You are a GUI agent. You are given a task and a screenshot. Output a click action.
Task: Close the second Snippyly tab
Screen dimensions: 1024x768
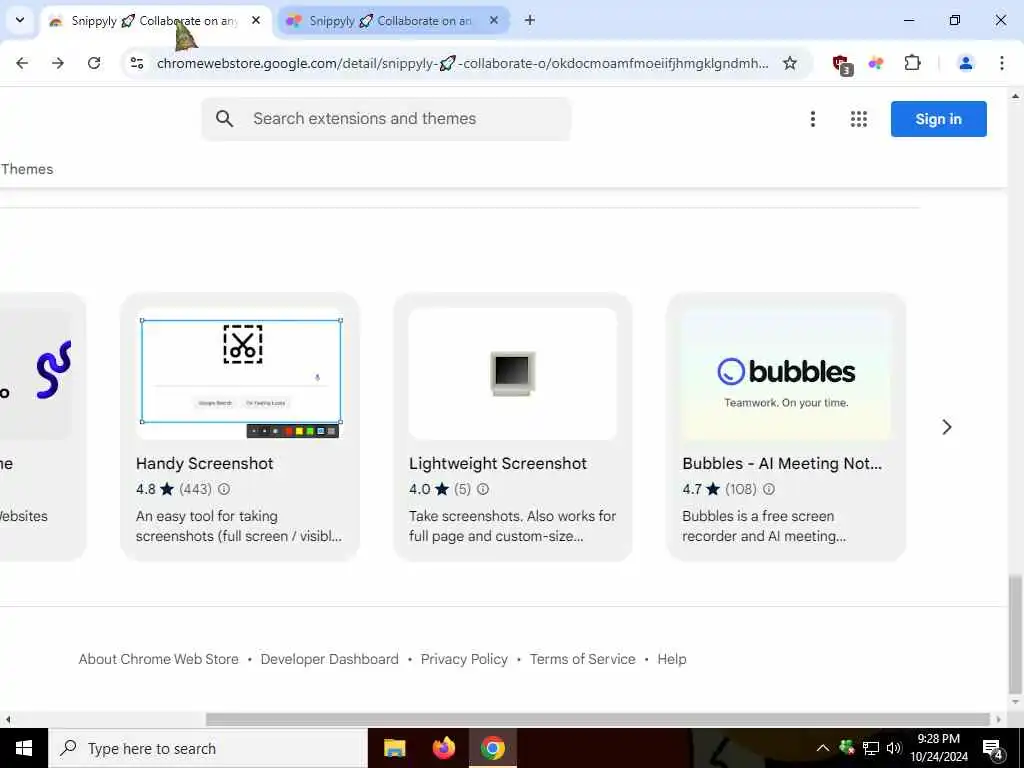pos(494,20)
